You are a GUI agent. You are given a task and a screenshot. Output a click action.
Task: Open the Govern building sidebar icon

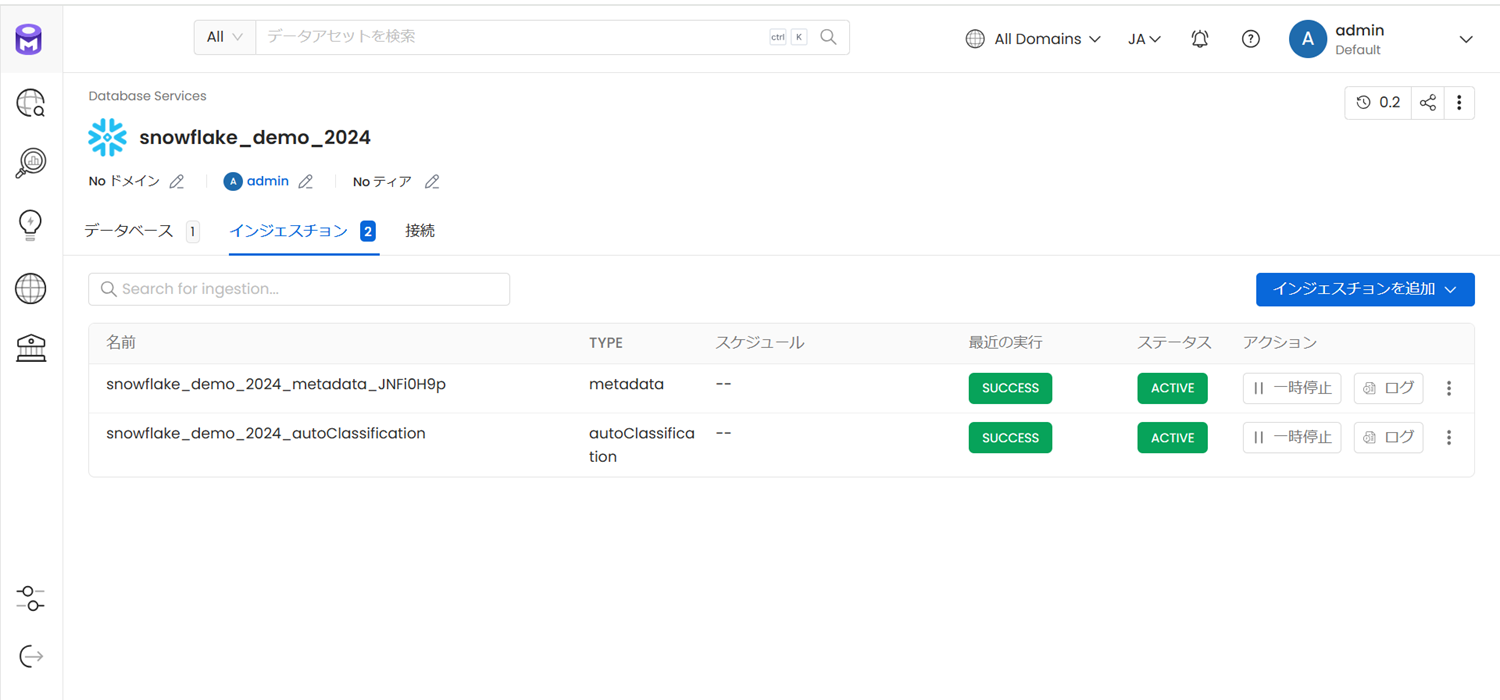click(31, 348)
